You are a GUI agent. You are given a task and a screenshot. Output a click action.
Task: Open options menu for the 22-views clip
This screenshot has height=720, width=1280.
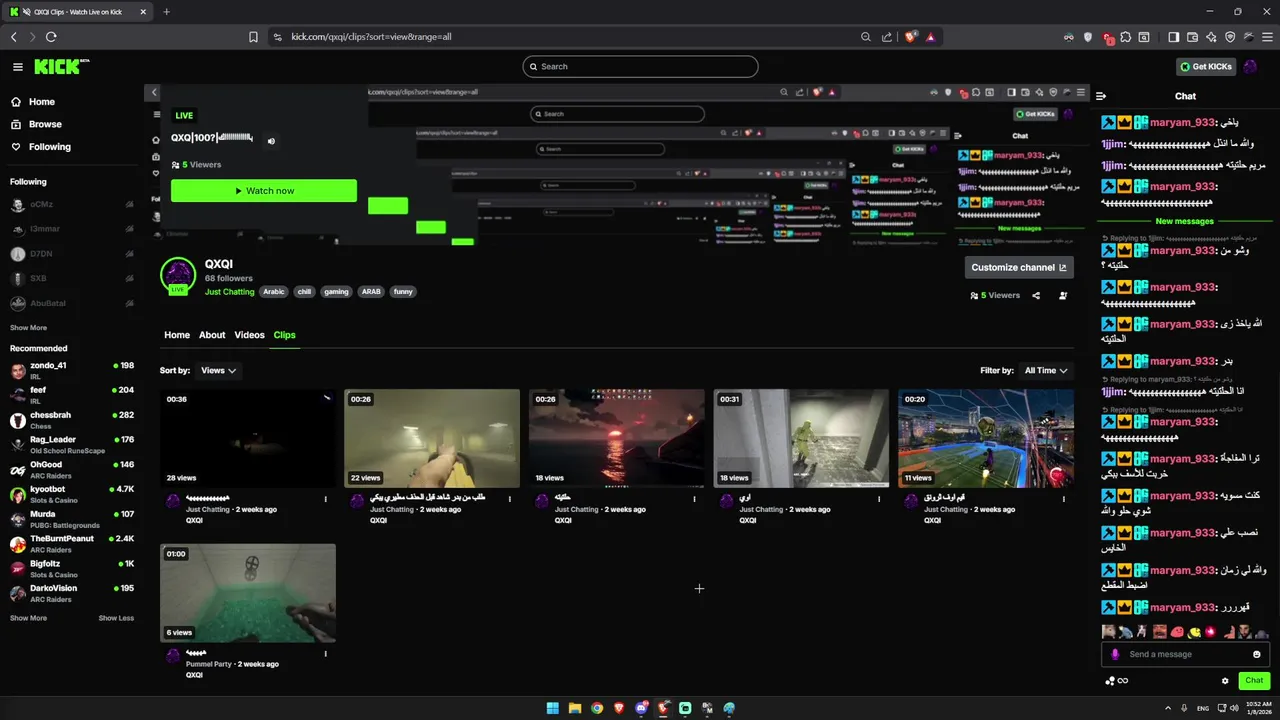pyautogui.click(x=510, y=499)
